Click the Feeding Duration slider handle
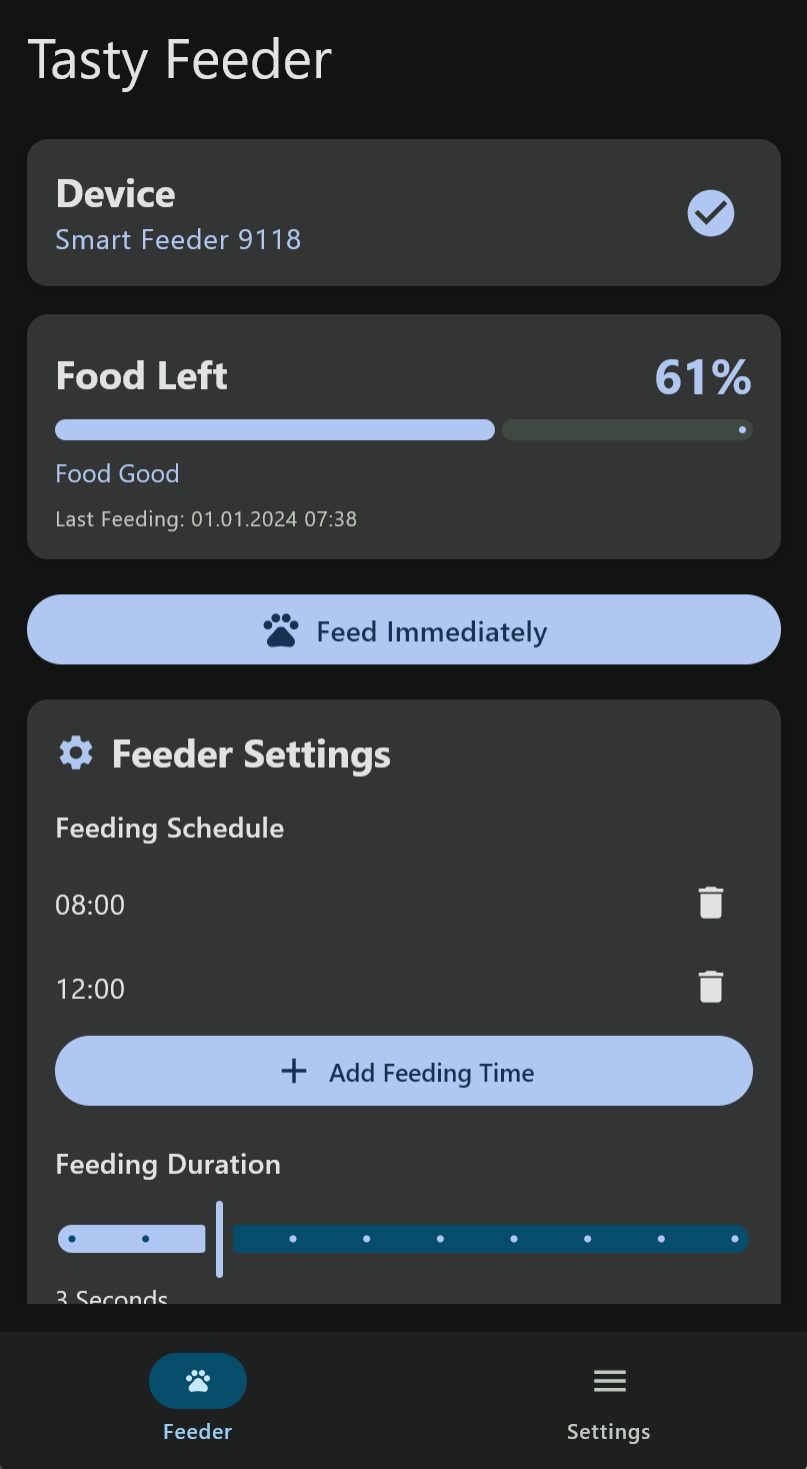The image size is (807, 1469). point(219,1239)
